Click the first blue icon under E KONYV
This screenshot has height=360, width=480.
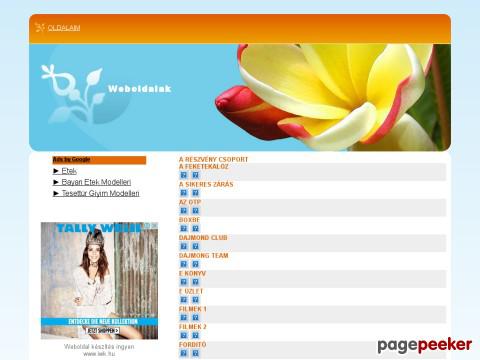coord(184,282)
